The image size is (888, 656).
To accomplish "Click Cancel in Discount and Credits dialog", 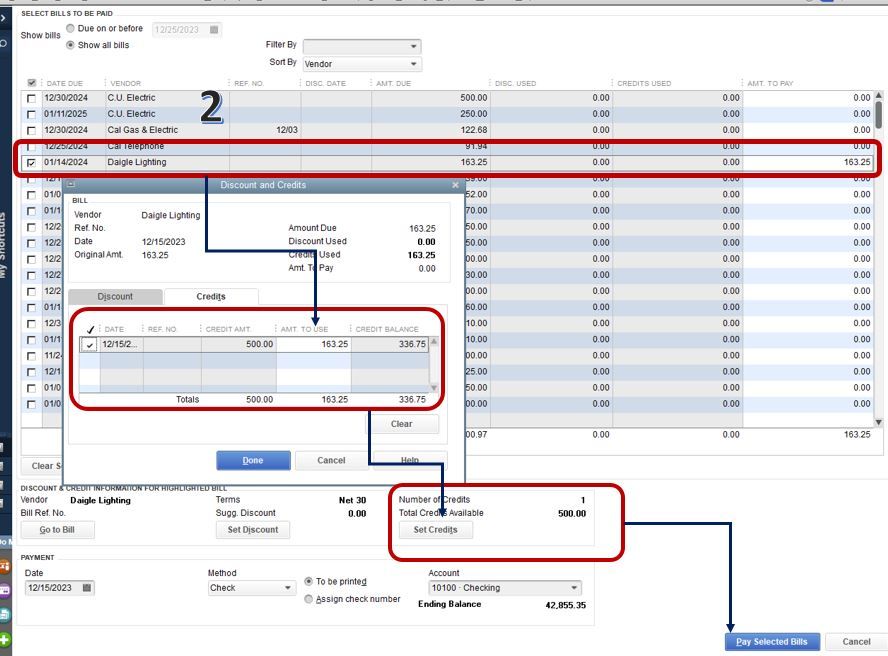I will point(331,461).
